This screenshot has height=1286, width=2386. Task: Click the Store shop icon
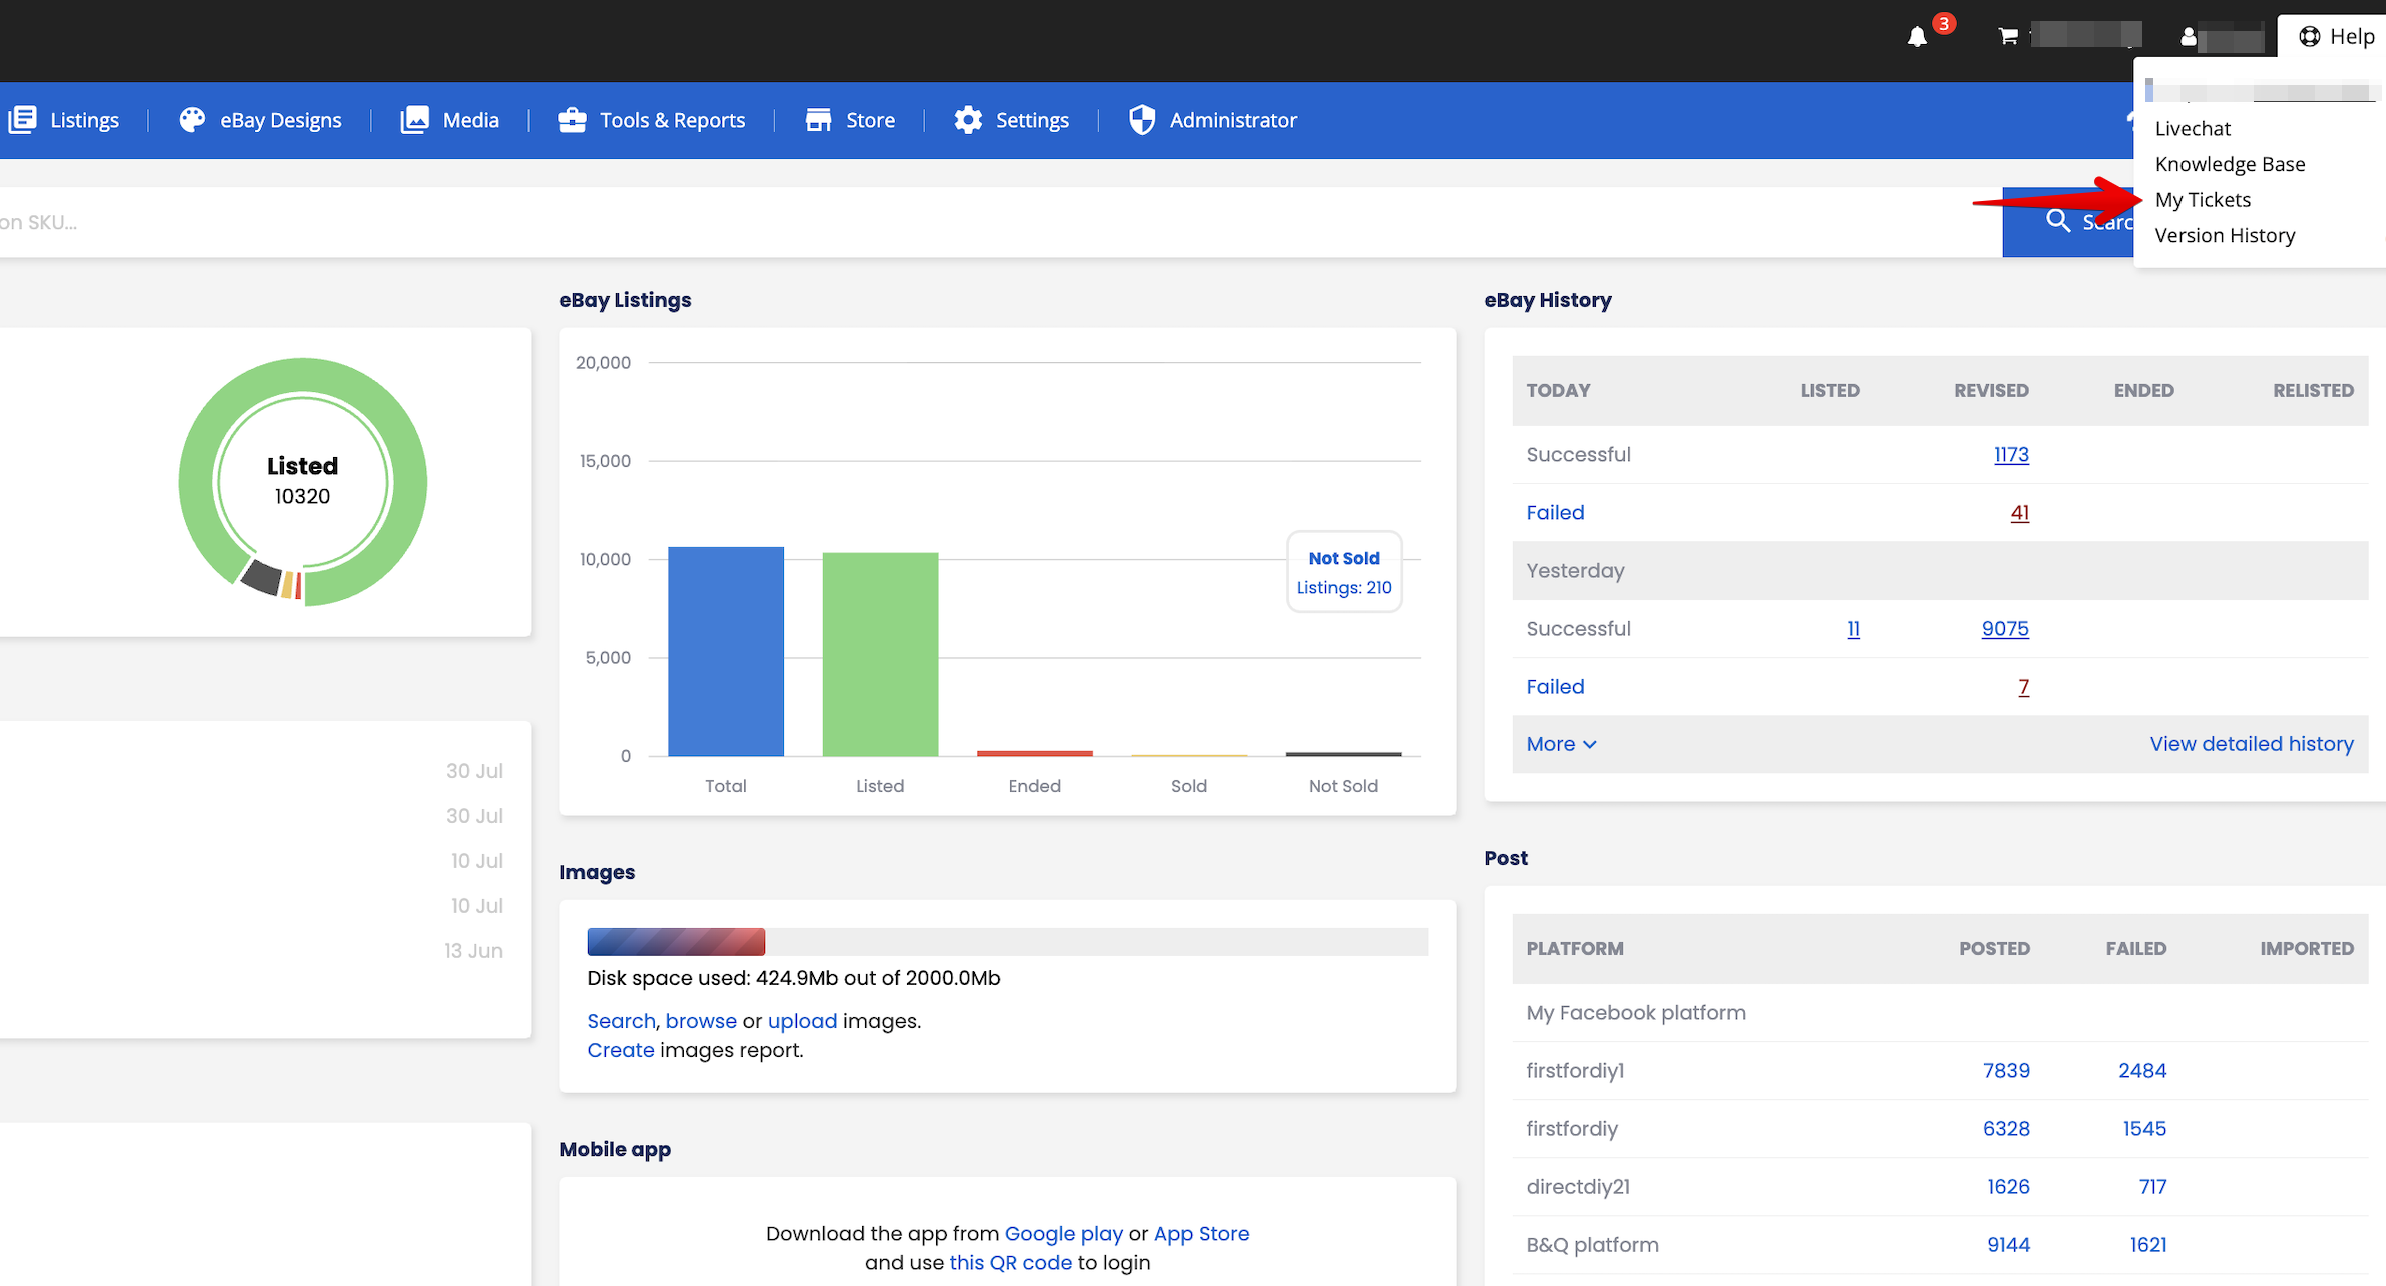pyautogui.click(x=818, y=120)
